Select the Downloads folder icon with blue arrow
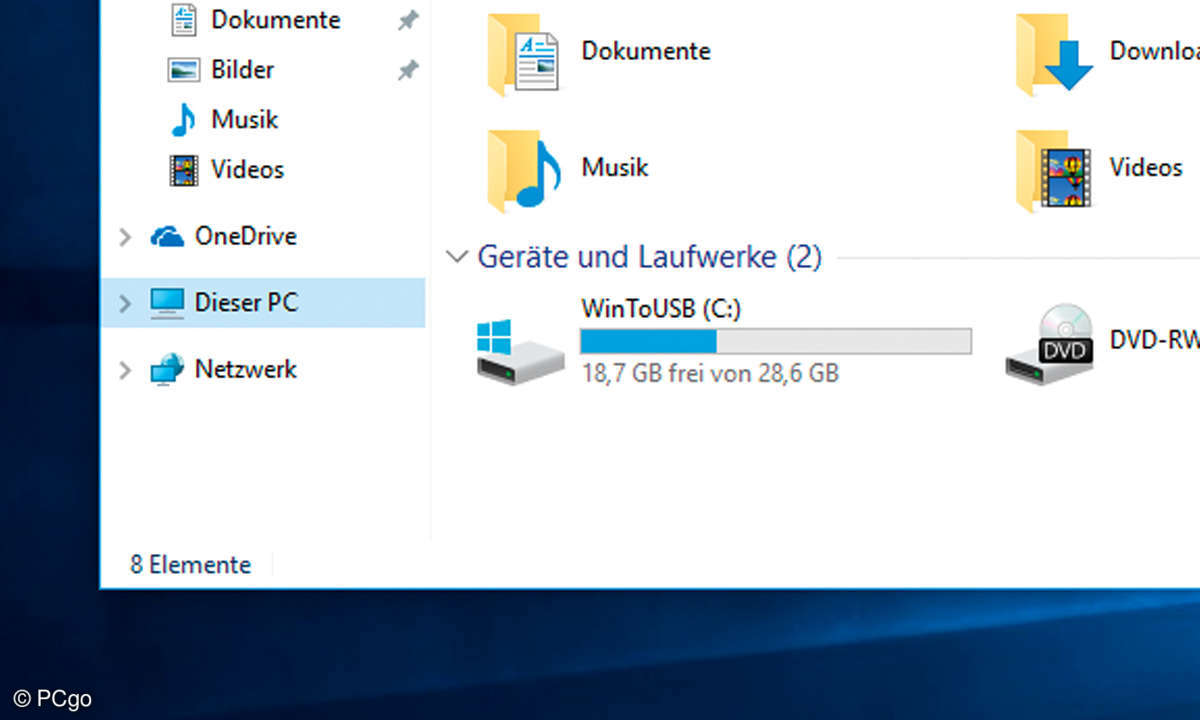Viewport: 1200px width, 720px height. pyautogui.click(x=1054, y=54)
